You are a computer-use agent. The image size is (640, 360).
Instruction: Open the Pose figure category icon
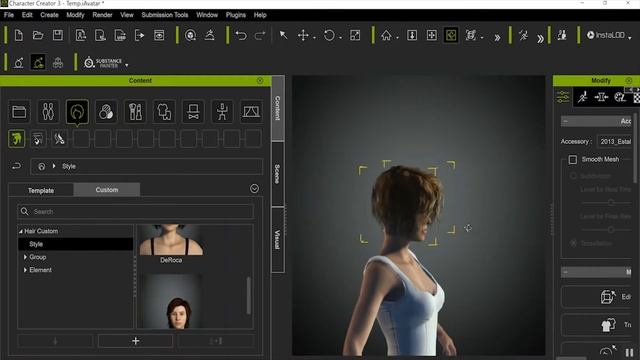click(222, 111)
